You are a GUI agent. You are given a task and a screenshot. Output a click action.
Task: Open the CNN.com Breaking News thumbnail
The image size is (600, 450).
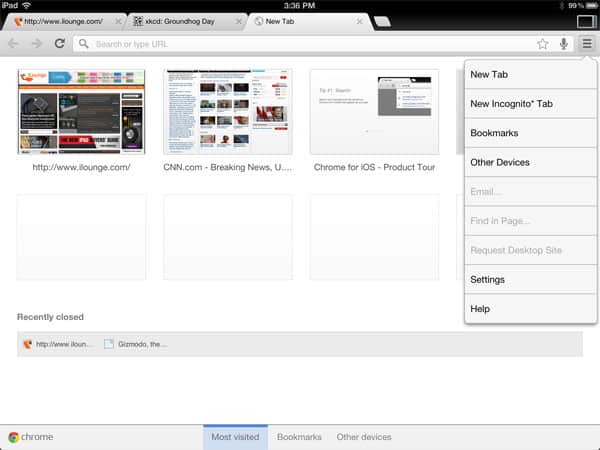point(228,112)
